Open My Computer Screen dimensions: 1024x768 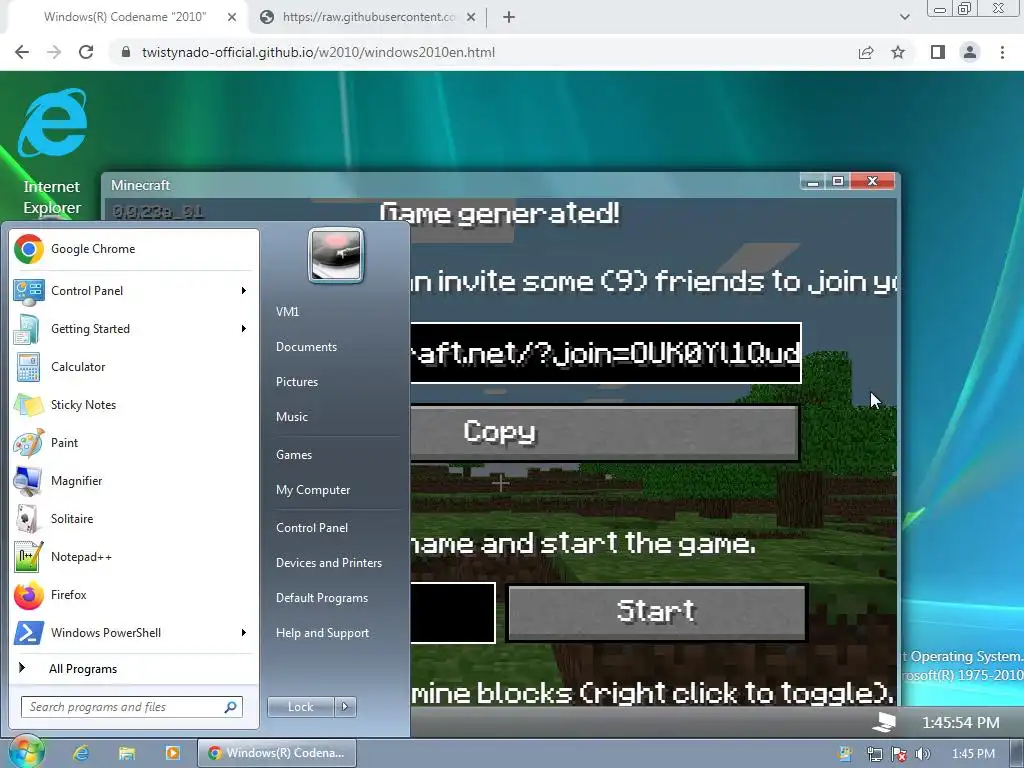(313, 490)
